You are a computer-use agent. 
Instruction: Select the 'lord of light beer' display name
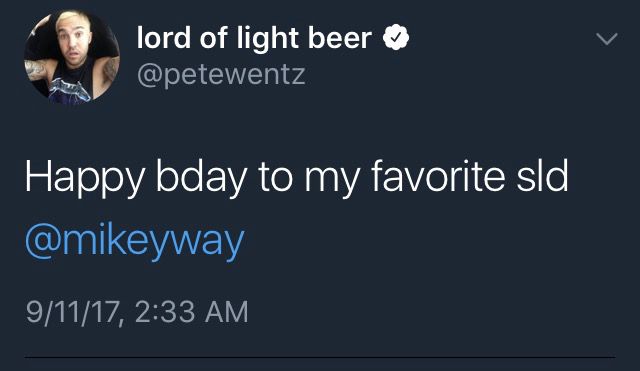coord(254,38)
